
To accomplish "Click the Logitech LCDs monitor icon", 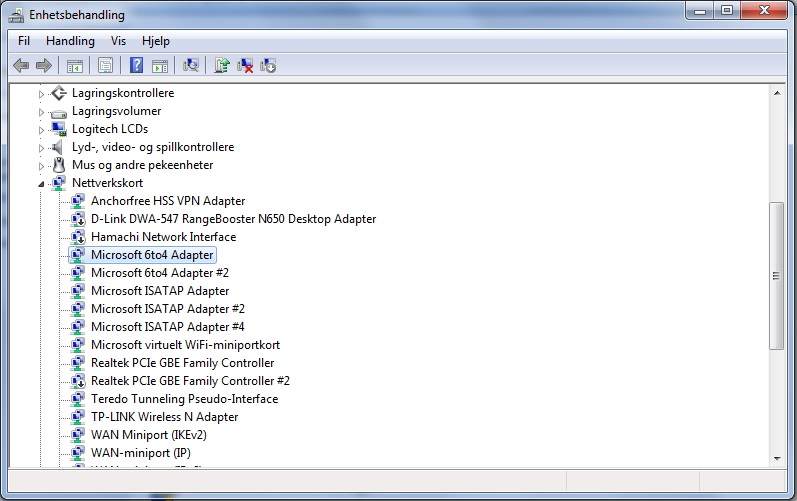I will pos(59,129).
